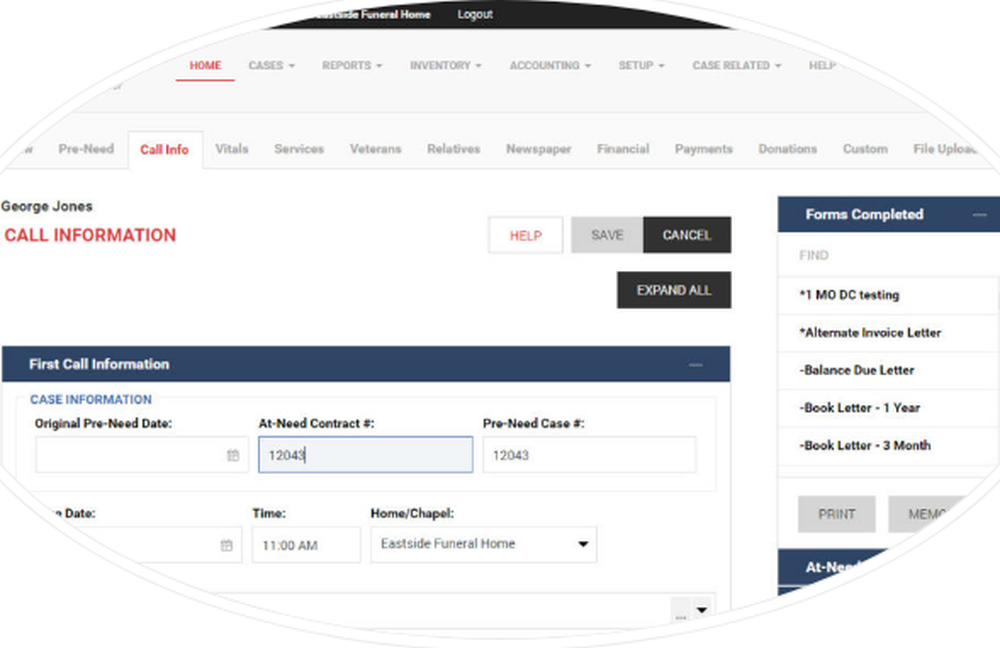Click the FIND search box in Forms Completed
This screenshot has width=1000, height=648.
pos(888,255)
